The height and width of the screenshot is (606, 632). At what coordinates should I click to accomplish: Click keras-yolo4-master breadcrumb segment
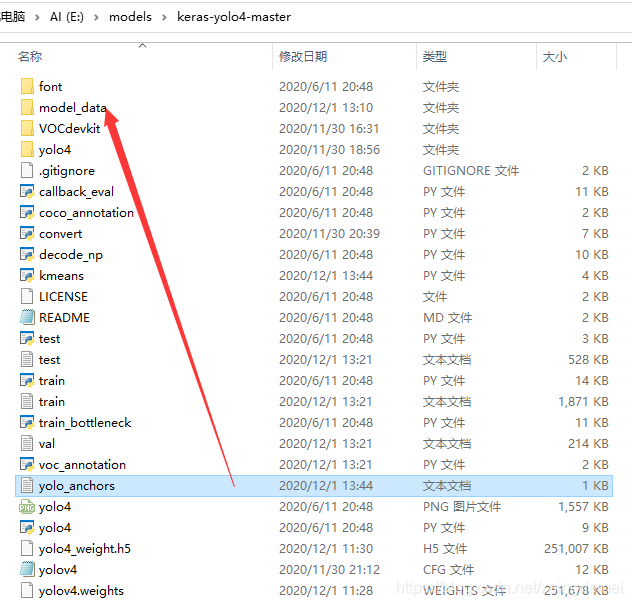point(234,17)
